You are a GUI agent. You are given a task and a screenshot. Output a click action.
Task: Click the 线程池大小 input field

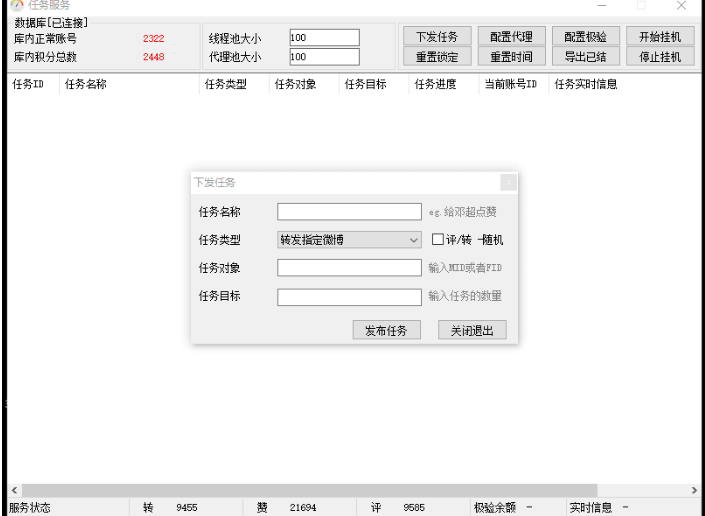coord(324,37)
